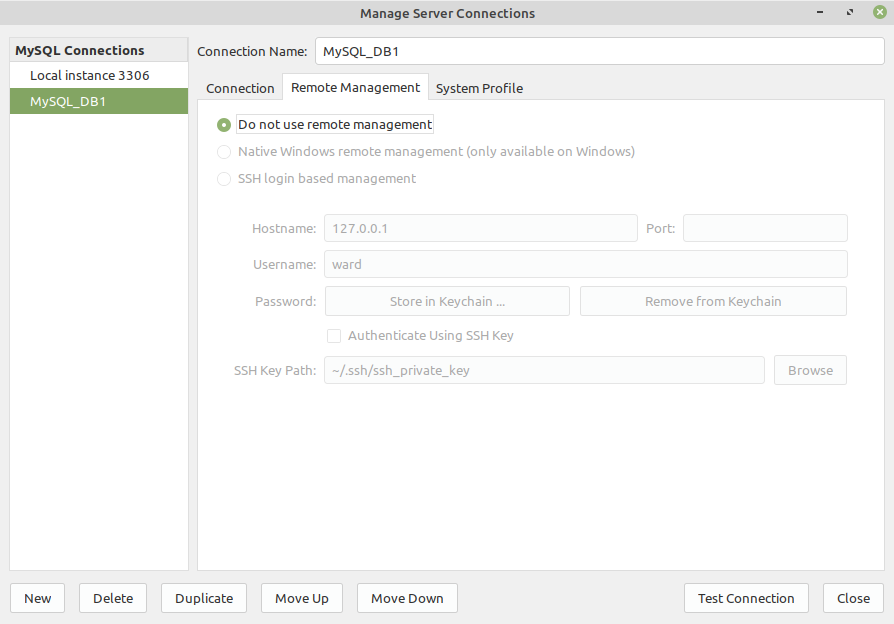Select 'Do not use remote management' option
The height and width of the screenshot is (624, 894).
click(x=223, y=124)
